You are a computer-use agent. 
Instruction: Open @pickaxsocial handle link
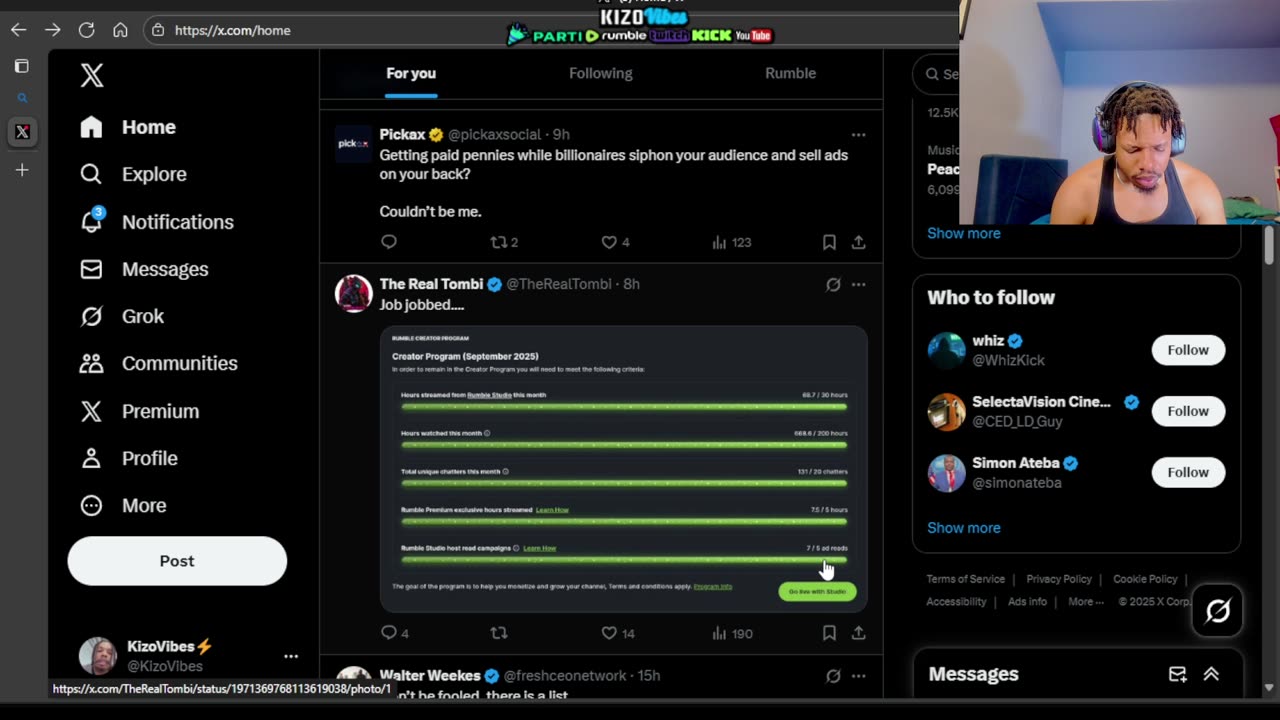(494, 134)
